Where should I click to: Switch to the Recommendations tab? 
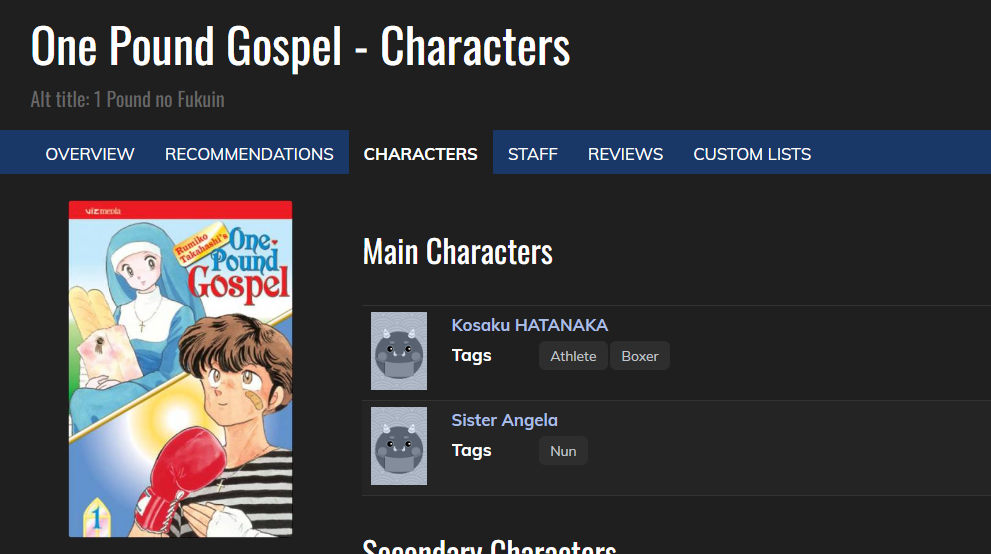coord(249,154)
